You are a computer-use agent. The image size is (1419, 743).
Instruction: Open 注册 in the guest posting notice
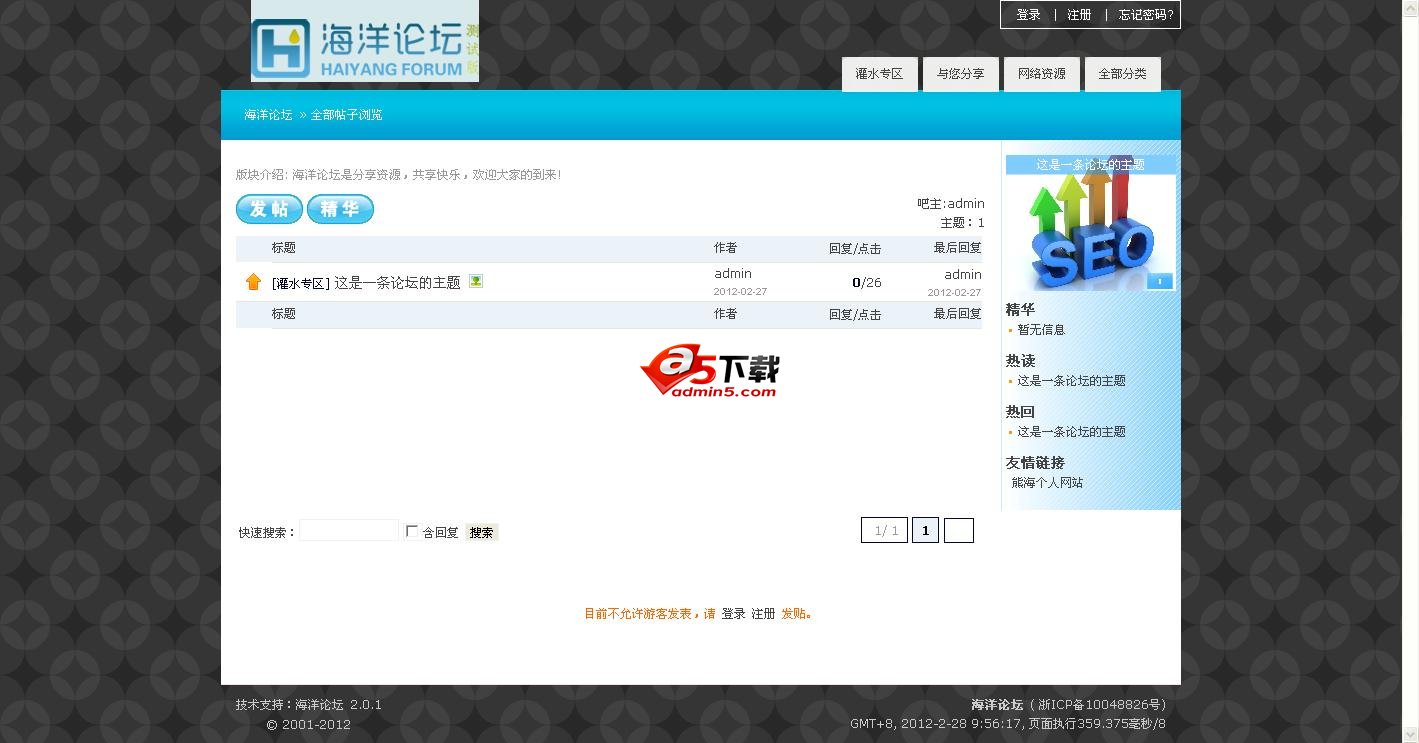pyautogui.click(x=763, y=614)
